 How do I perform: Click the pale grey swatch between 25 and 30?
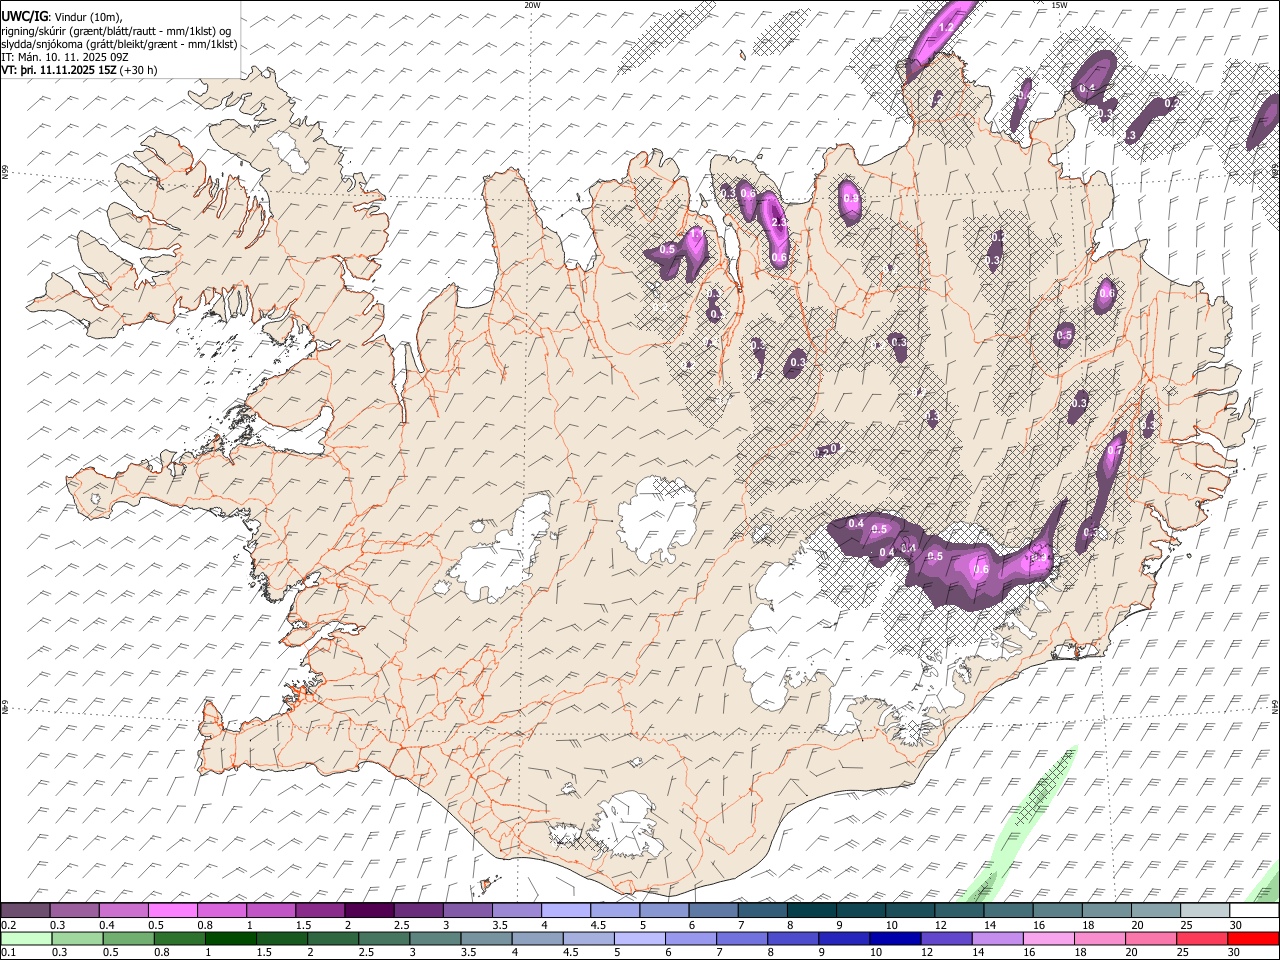point(1204,911)
